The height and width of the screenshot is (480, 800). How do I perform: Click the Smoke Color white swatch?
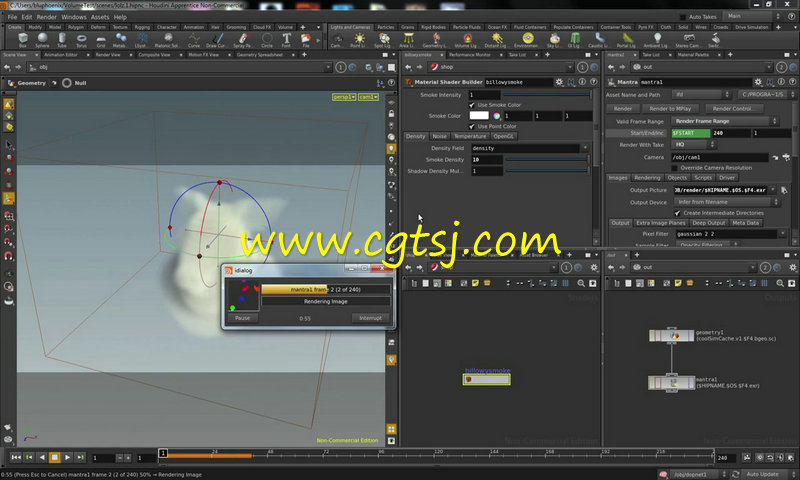pyautogui.click(x=479, y=116)
